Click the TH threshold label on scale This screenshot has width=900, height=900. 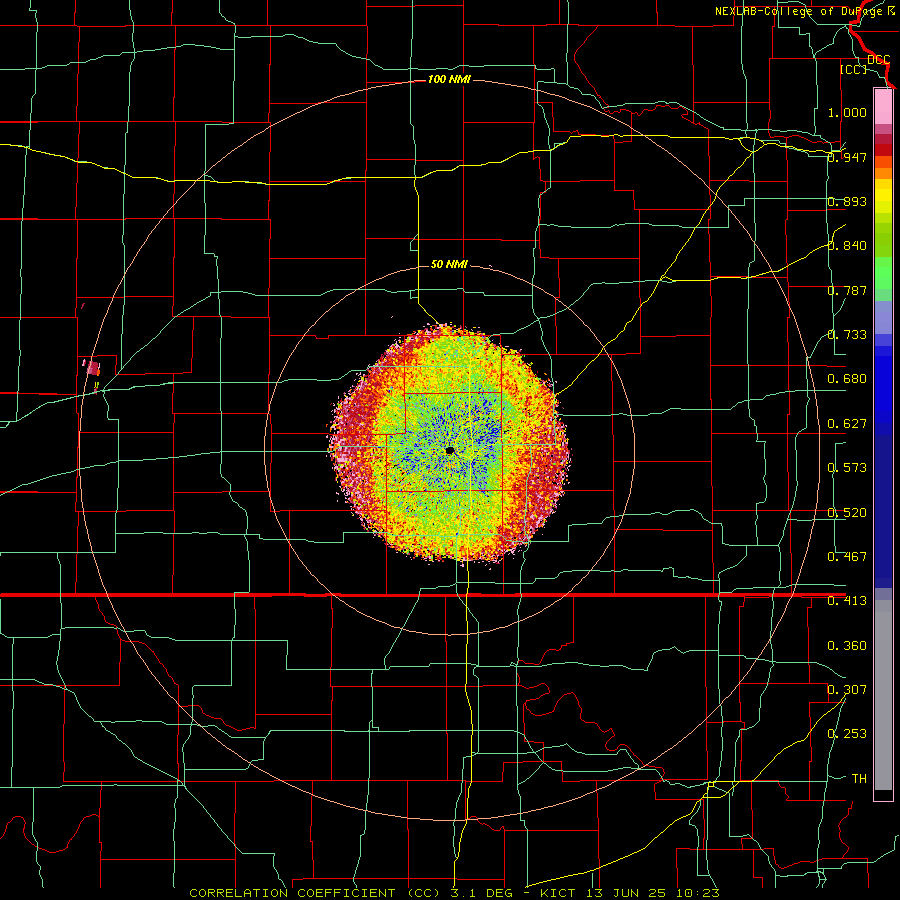click(x=859, y=779)
